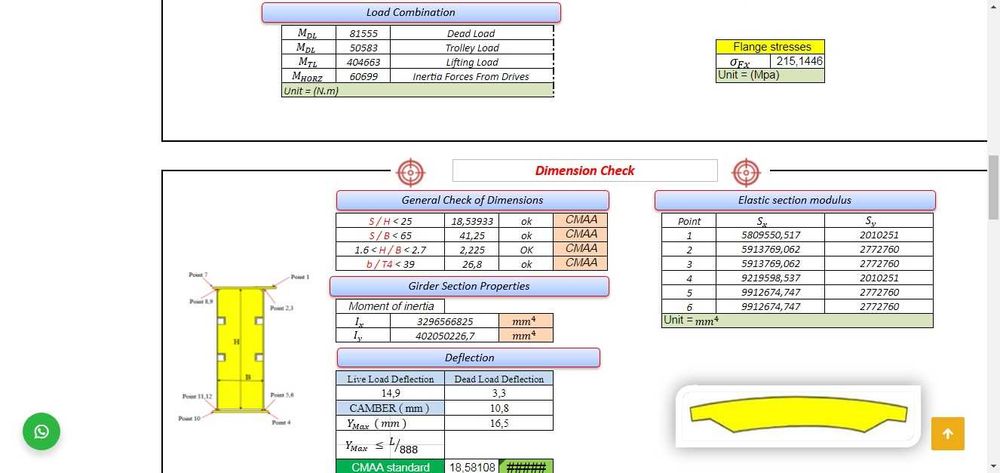Click the Inertia Forces From Drives cell
Screen dimensions: 1000x473
pyautogui.click(x=471, y=76)
